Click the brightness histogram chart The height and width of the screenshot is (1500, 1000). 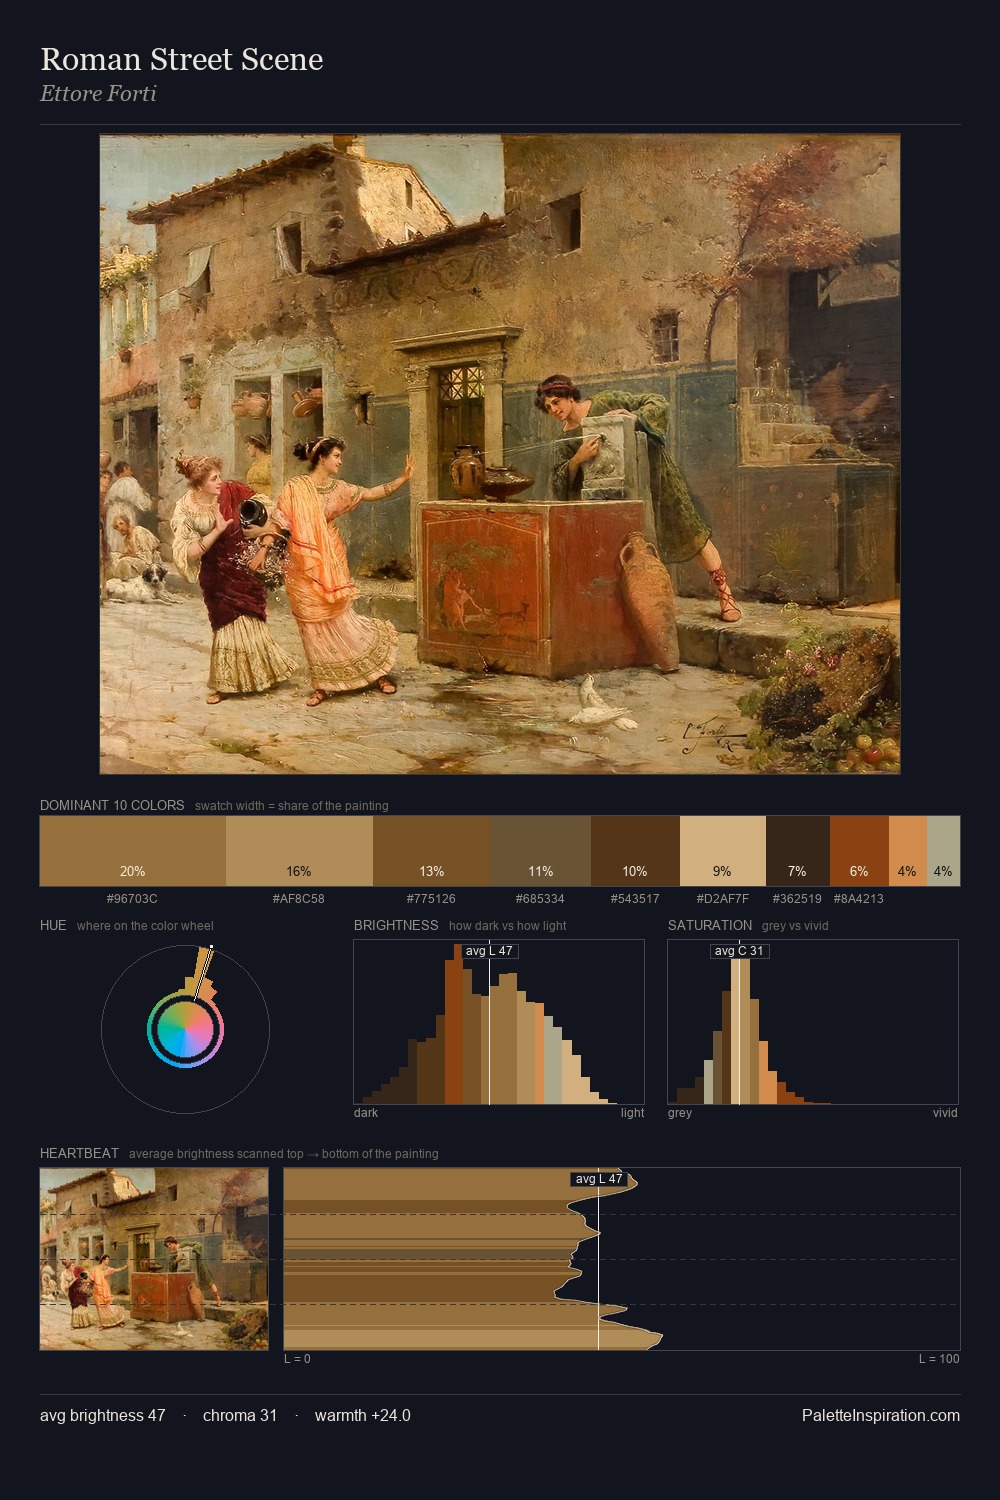[x=499, y=1022]
